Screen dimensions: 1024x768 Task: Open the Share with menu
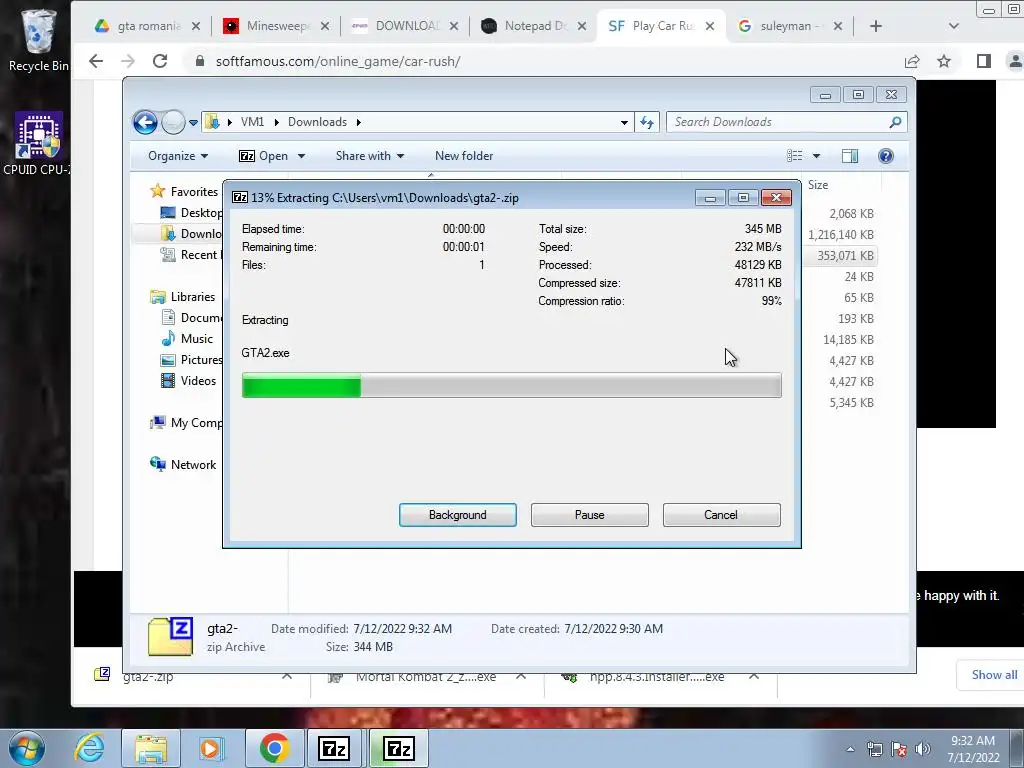370,156
